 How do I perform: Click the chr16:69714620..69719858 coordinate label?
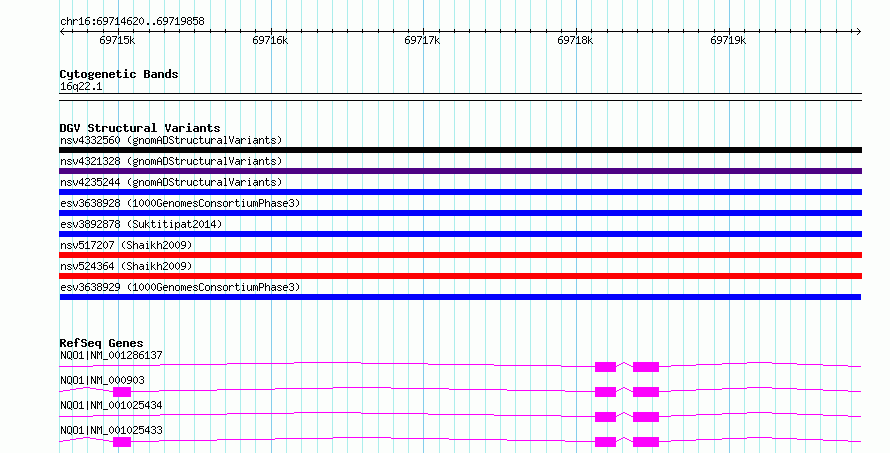[132, 22]
